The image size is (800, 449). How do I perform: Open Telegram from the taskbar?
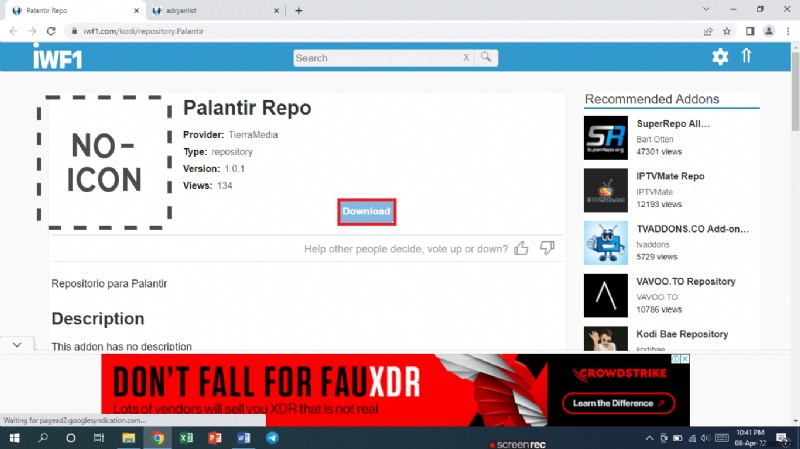click(272, 438)
